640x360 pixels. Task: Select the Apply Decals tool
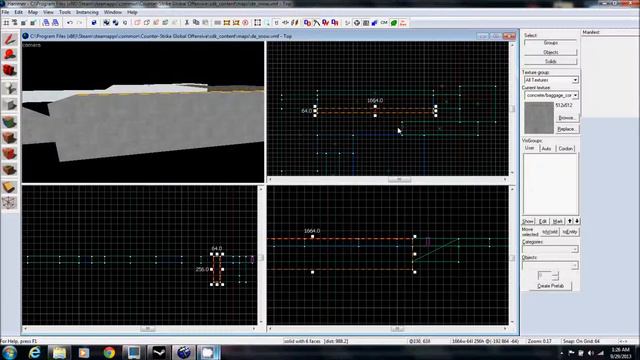[x=10, y=154]
